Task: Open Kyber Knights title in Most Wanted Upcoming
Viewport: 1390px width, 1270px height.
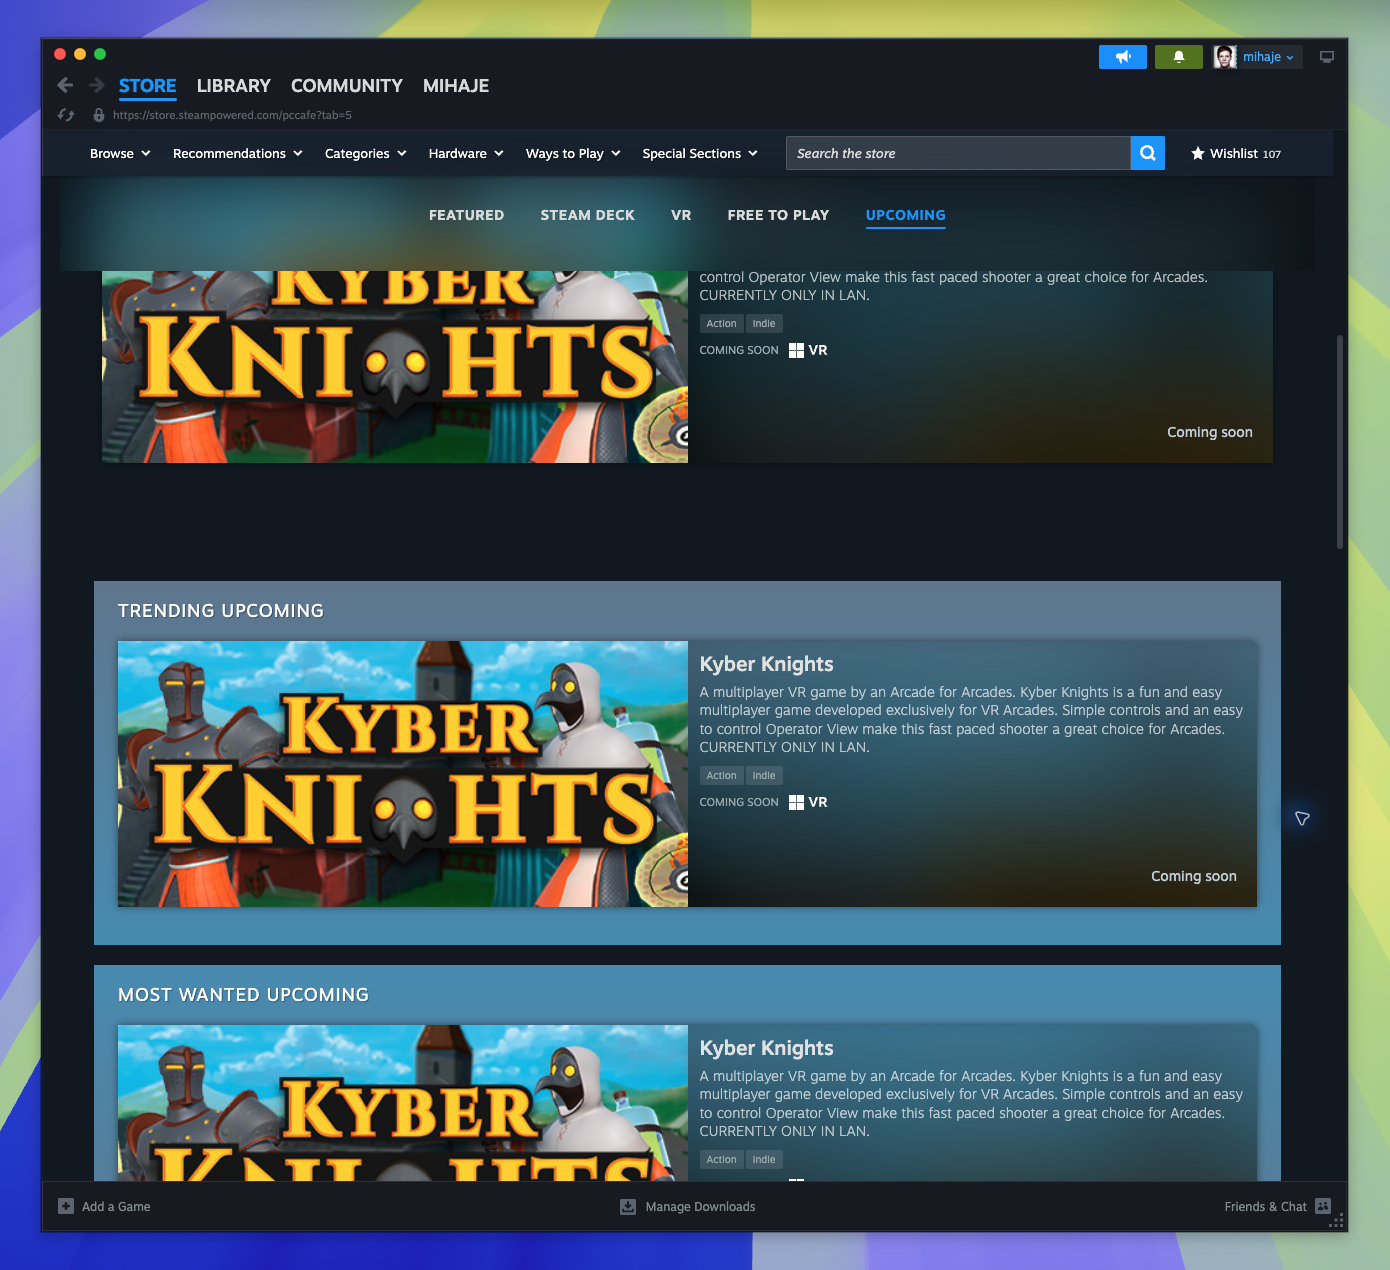Action: (766, 1048)
